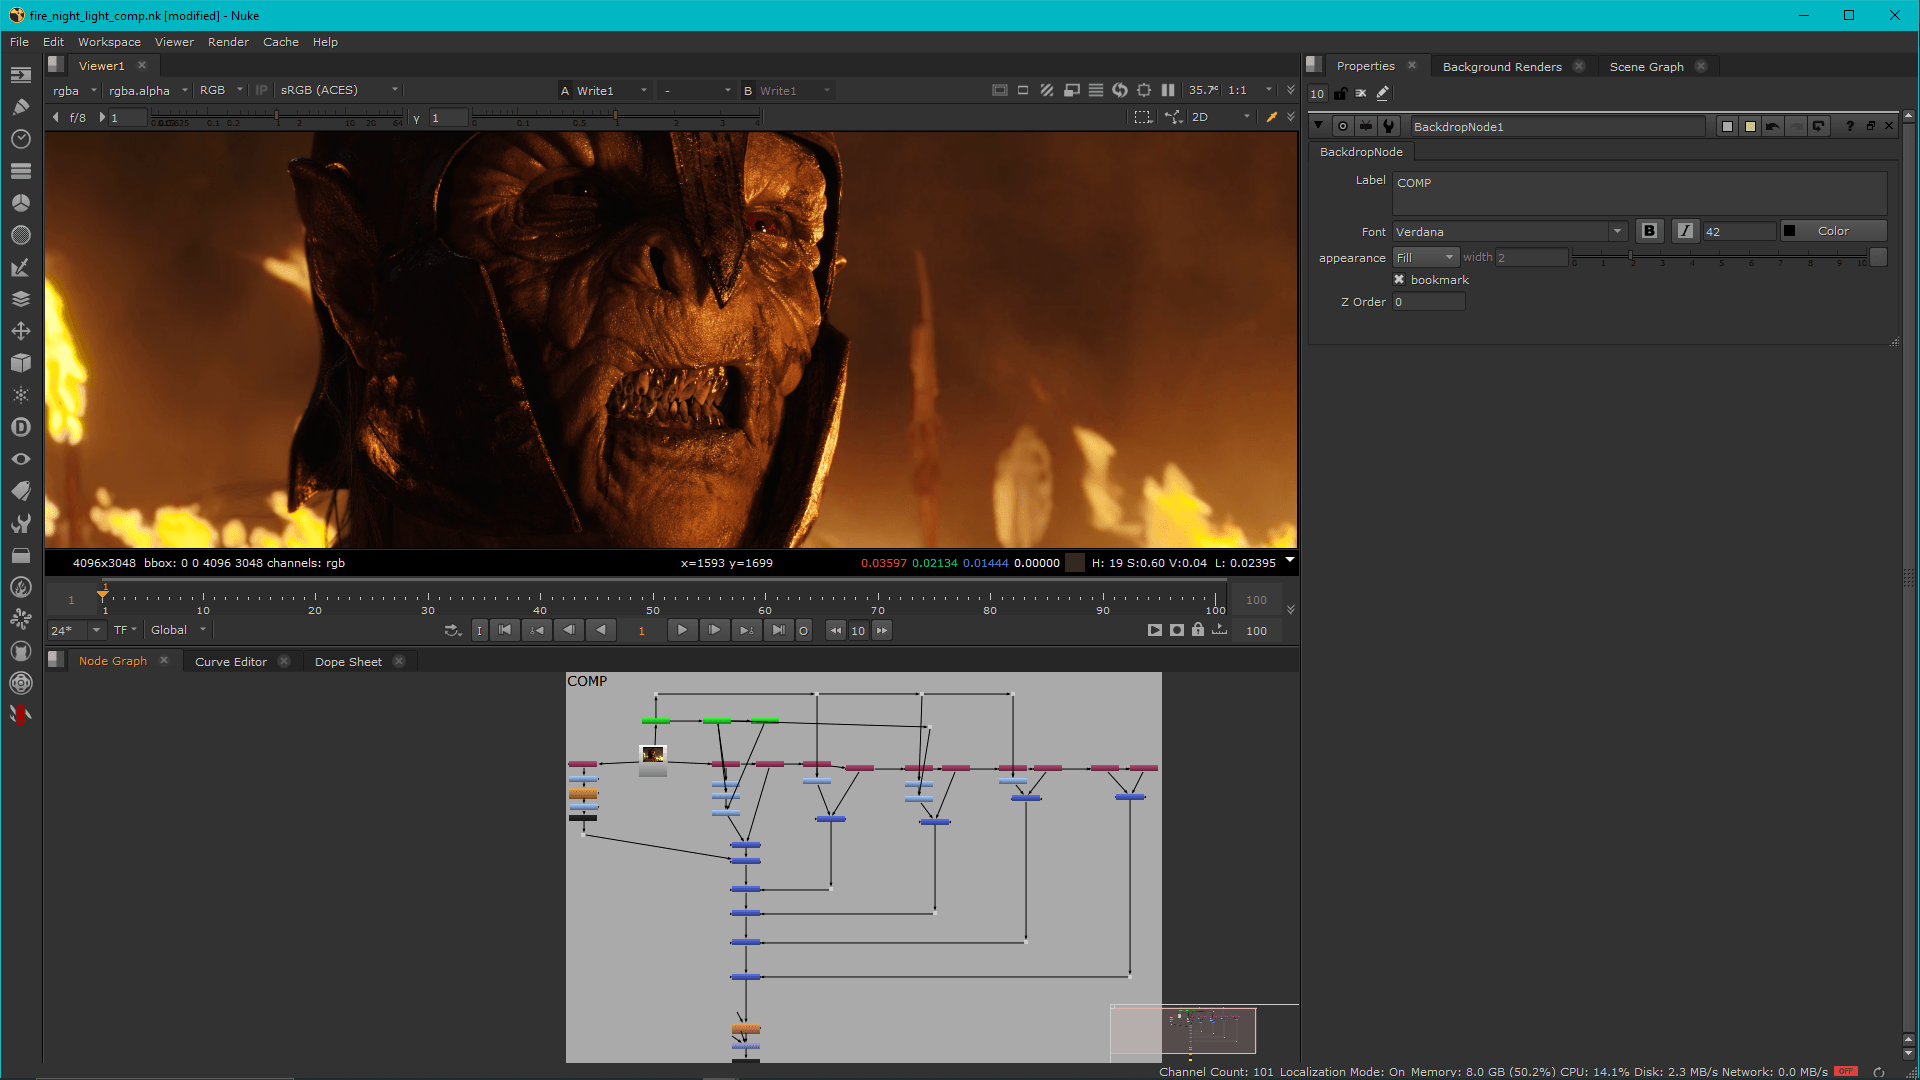Open the File menu
This screenshot has height=1080, width=1920.
point(19,42)
